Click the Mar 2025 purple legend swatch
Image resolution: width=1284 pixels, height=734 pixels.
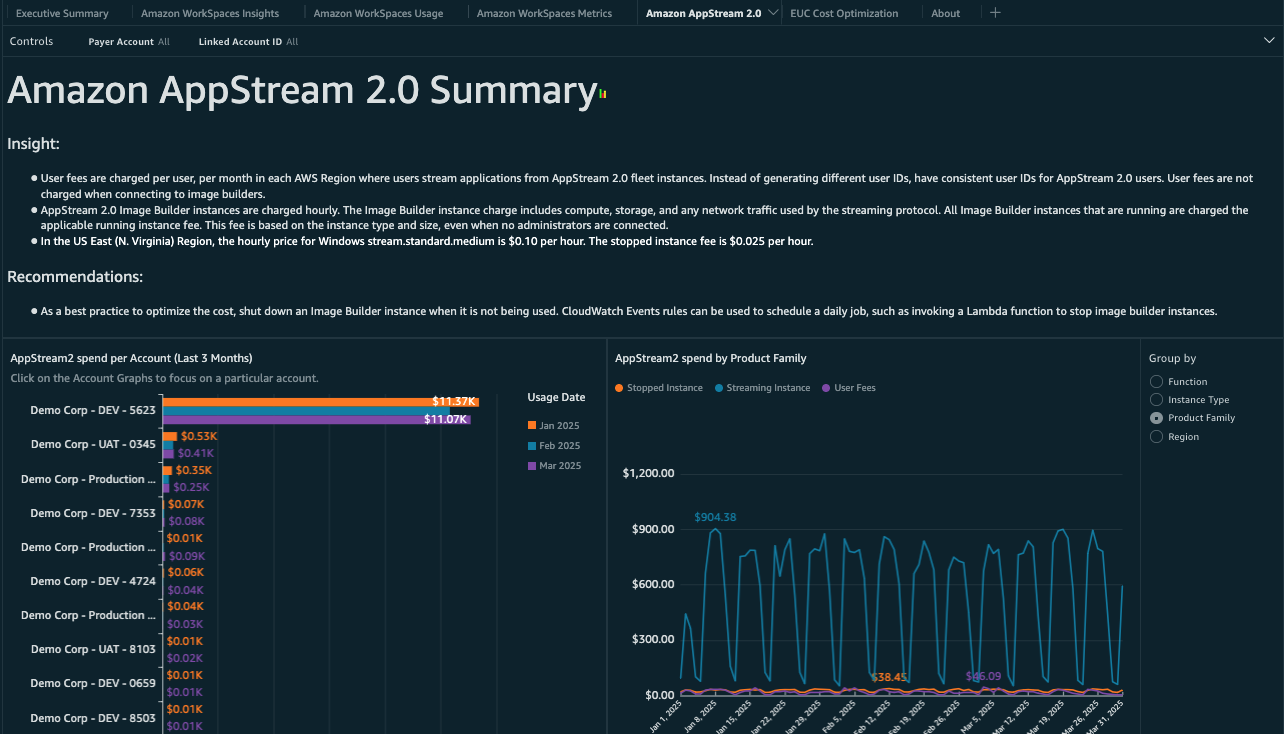click(532, 465)
